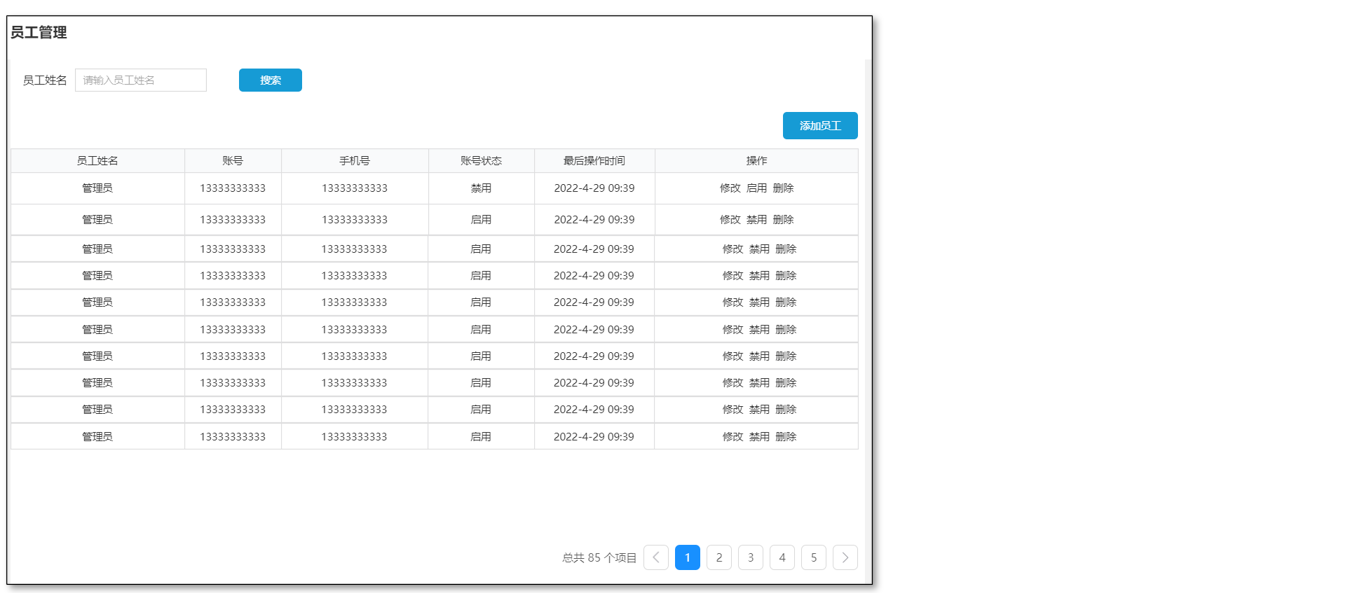Go to page 2 of results
Screen dimensions: 1354x593
coord(719,558)
